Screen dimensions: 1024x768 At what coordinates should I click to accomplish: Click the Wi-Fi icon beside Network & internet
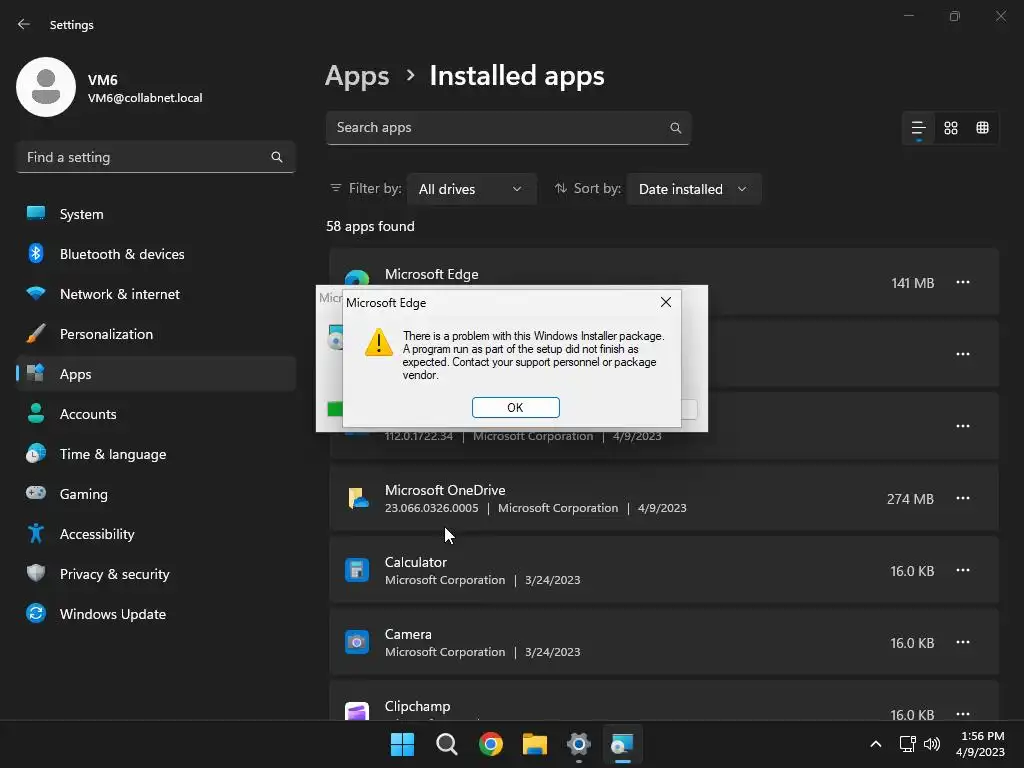point(36,293)
